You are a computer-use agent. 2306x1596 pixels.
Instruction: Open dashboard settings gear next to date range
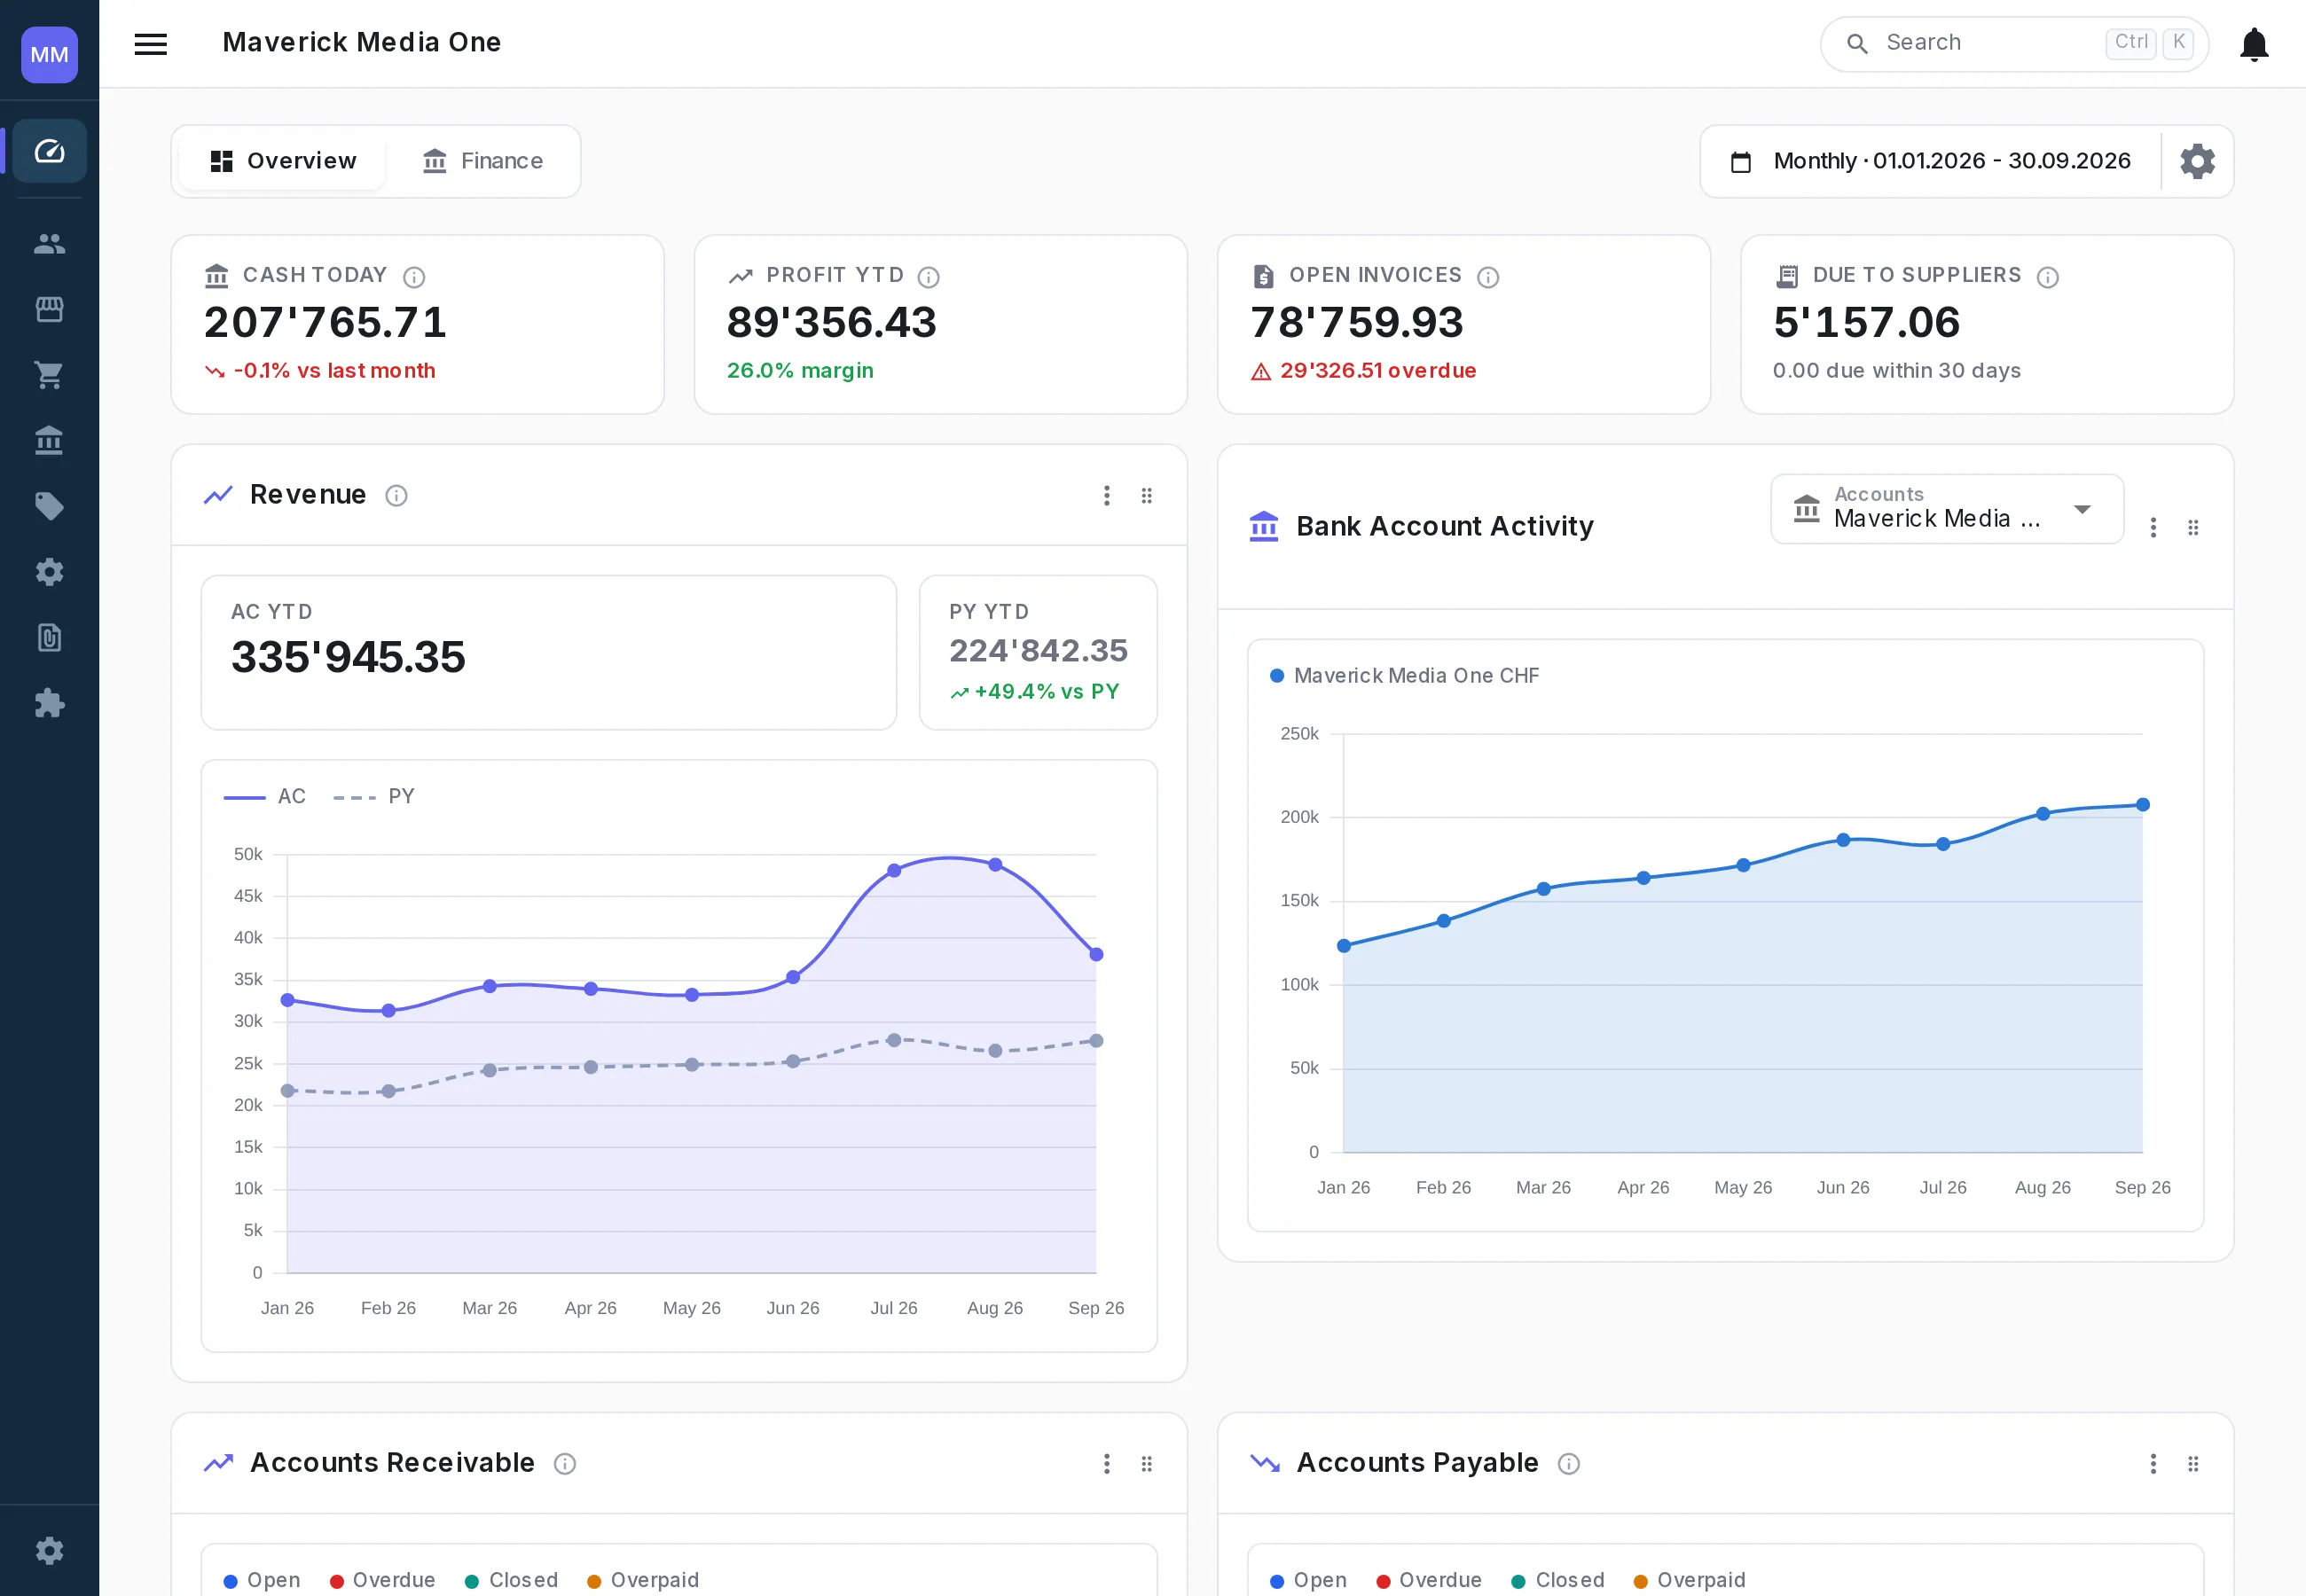click(2197, 161)
